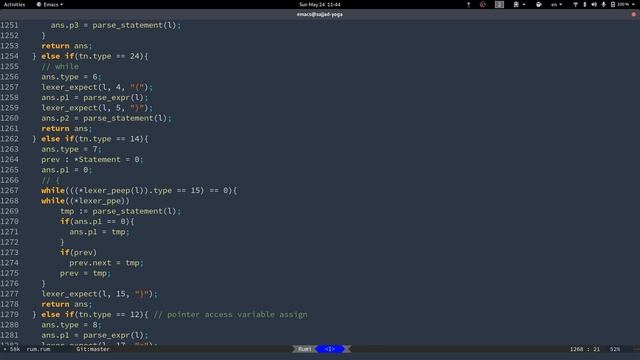The height and width of the screenshot is (360, 640).
Task: Open the Emacs application menu
Action: (50, 4)
